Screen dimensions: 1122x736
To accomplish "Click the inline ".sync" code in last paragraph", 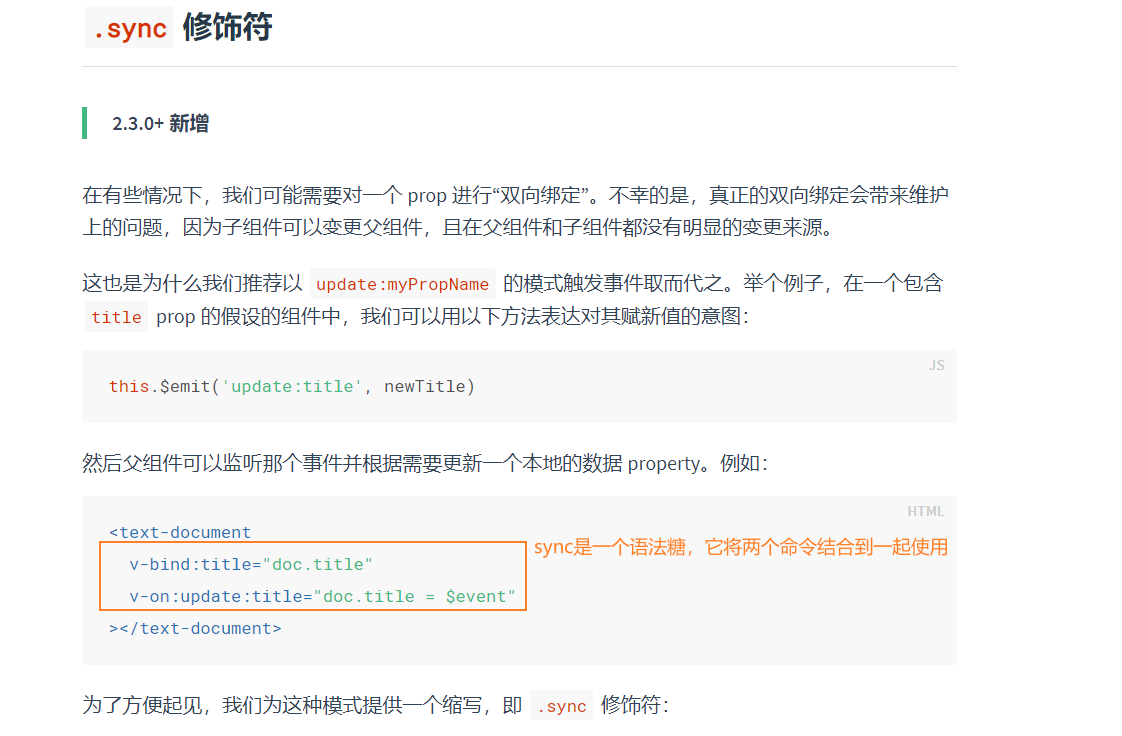I will [562, 707].
